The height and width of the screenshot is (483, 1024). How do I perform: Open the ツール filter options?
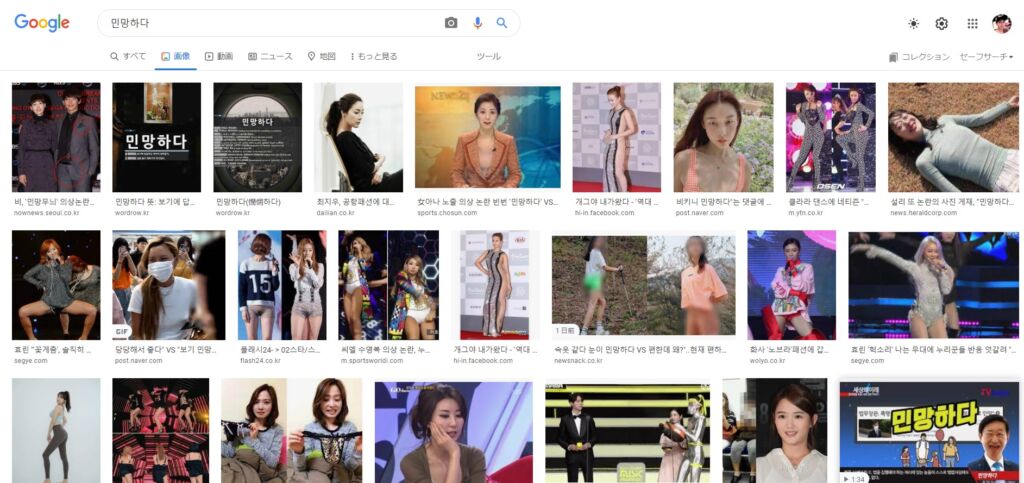click(x=488, y=57)
